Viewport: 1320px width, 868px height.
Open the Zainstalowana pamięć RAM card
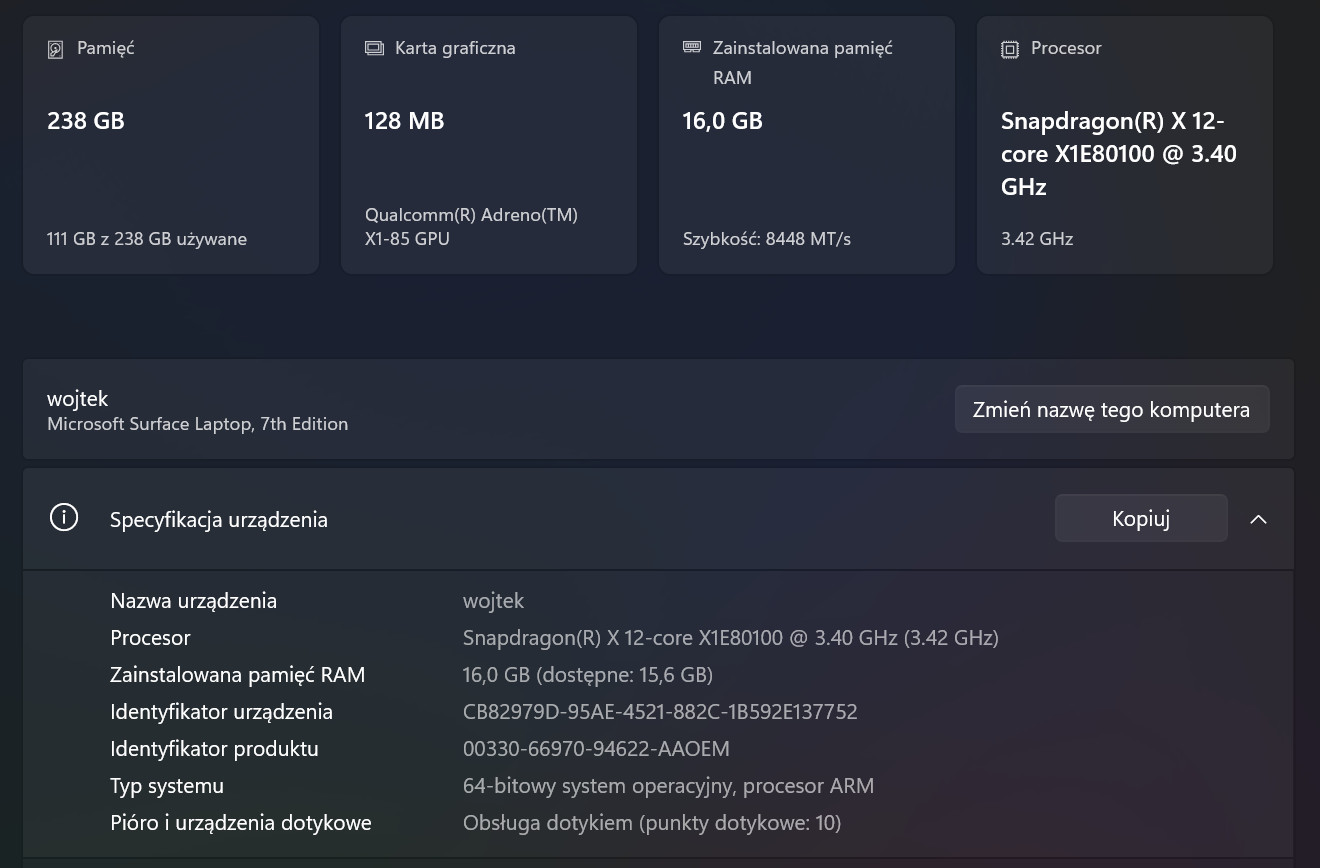[807, 145]
